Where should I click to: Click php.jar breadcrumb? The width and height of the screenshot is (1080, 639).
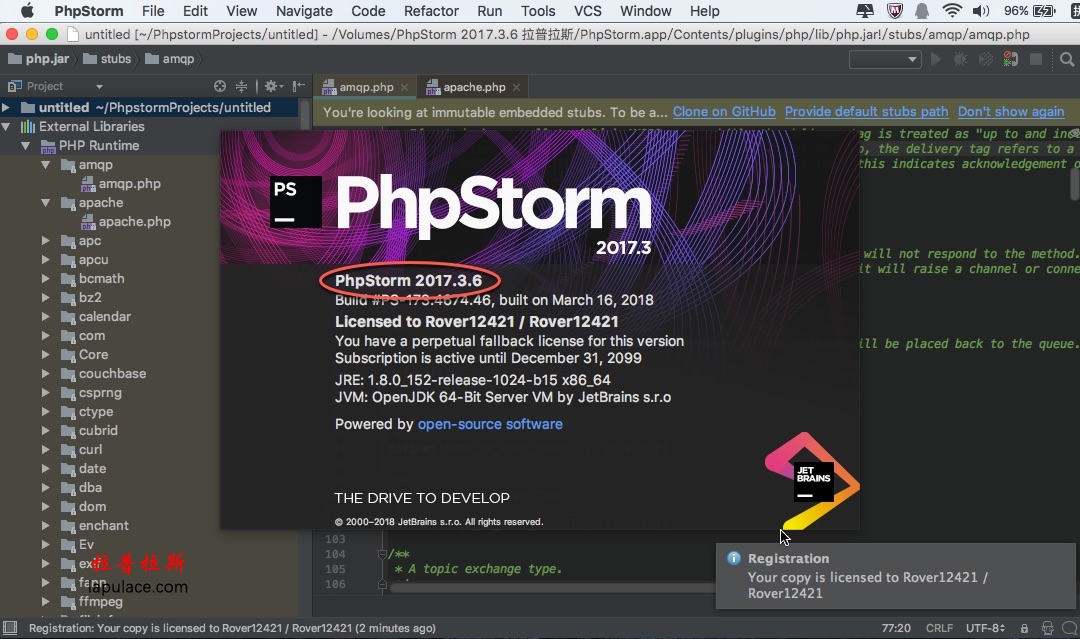(x=39, y=59)
